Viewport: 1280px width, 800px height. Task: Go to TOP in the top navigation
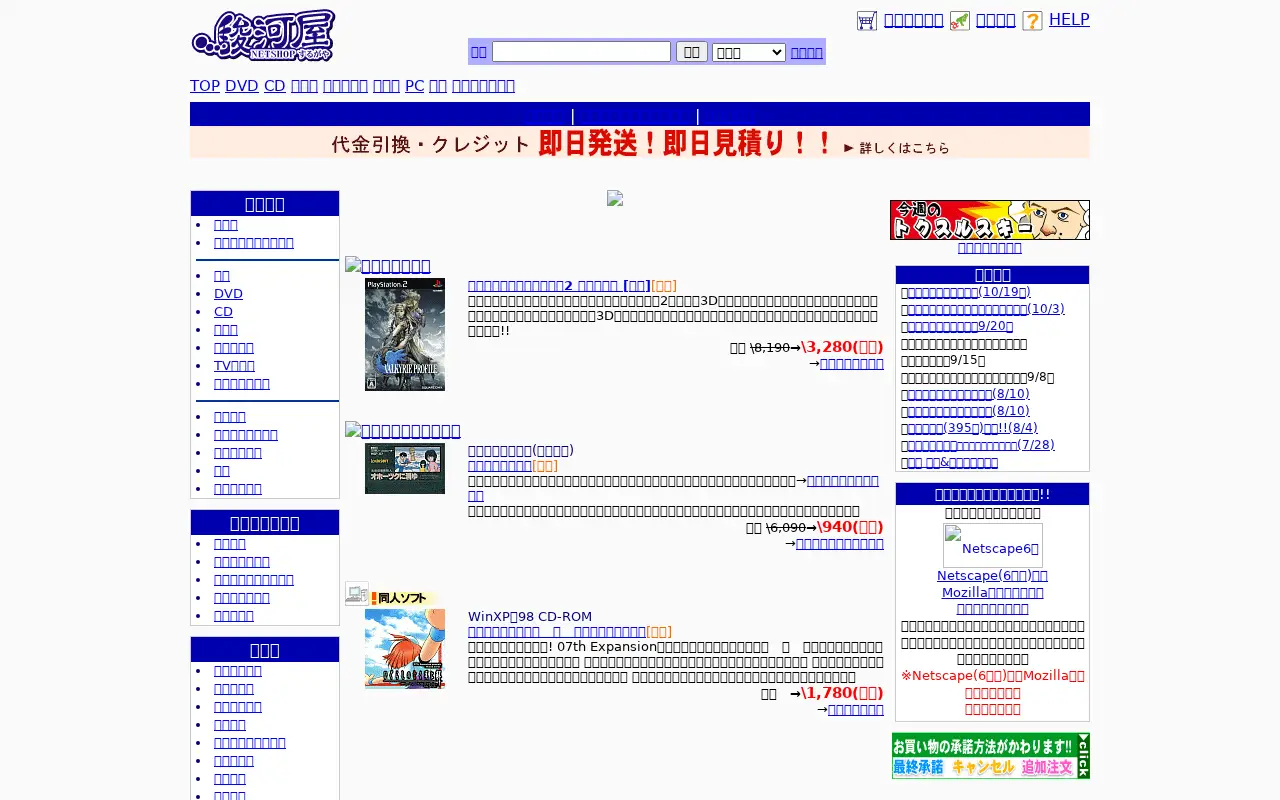[x=205, y=86]
